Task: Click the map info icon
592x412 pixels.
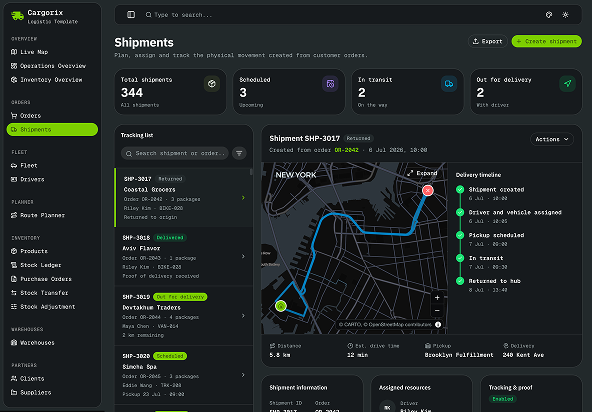Action: (x=438, y=324)
